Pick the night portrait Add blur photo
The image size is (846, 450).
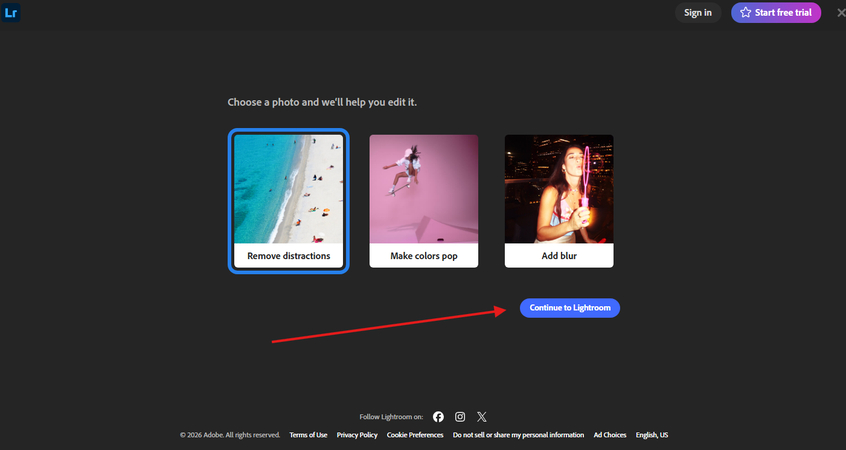click(559, 189)
